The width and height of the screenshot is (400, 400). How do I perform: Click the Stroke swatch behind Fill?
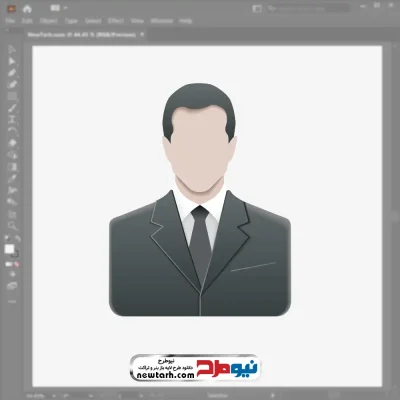pos(15,254)
